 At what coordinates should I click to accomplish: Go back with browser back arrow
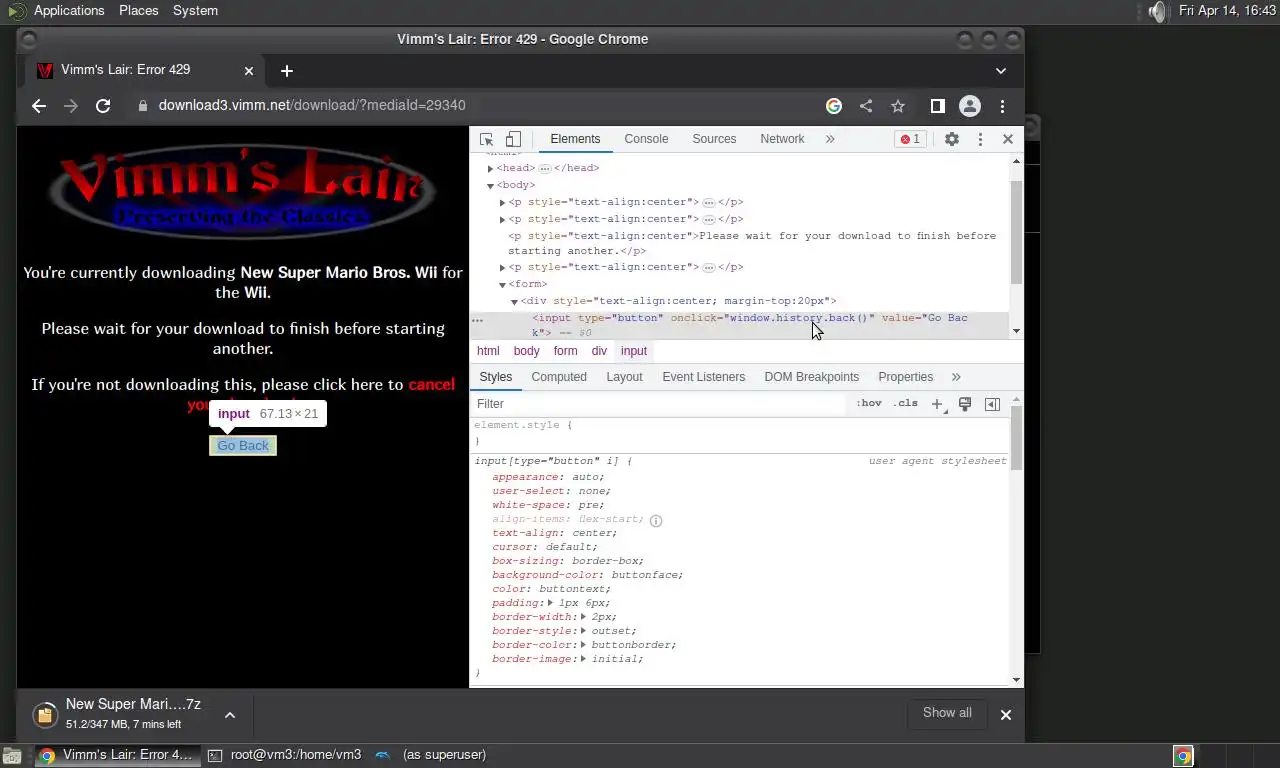[39, 106]
